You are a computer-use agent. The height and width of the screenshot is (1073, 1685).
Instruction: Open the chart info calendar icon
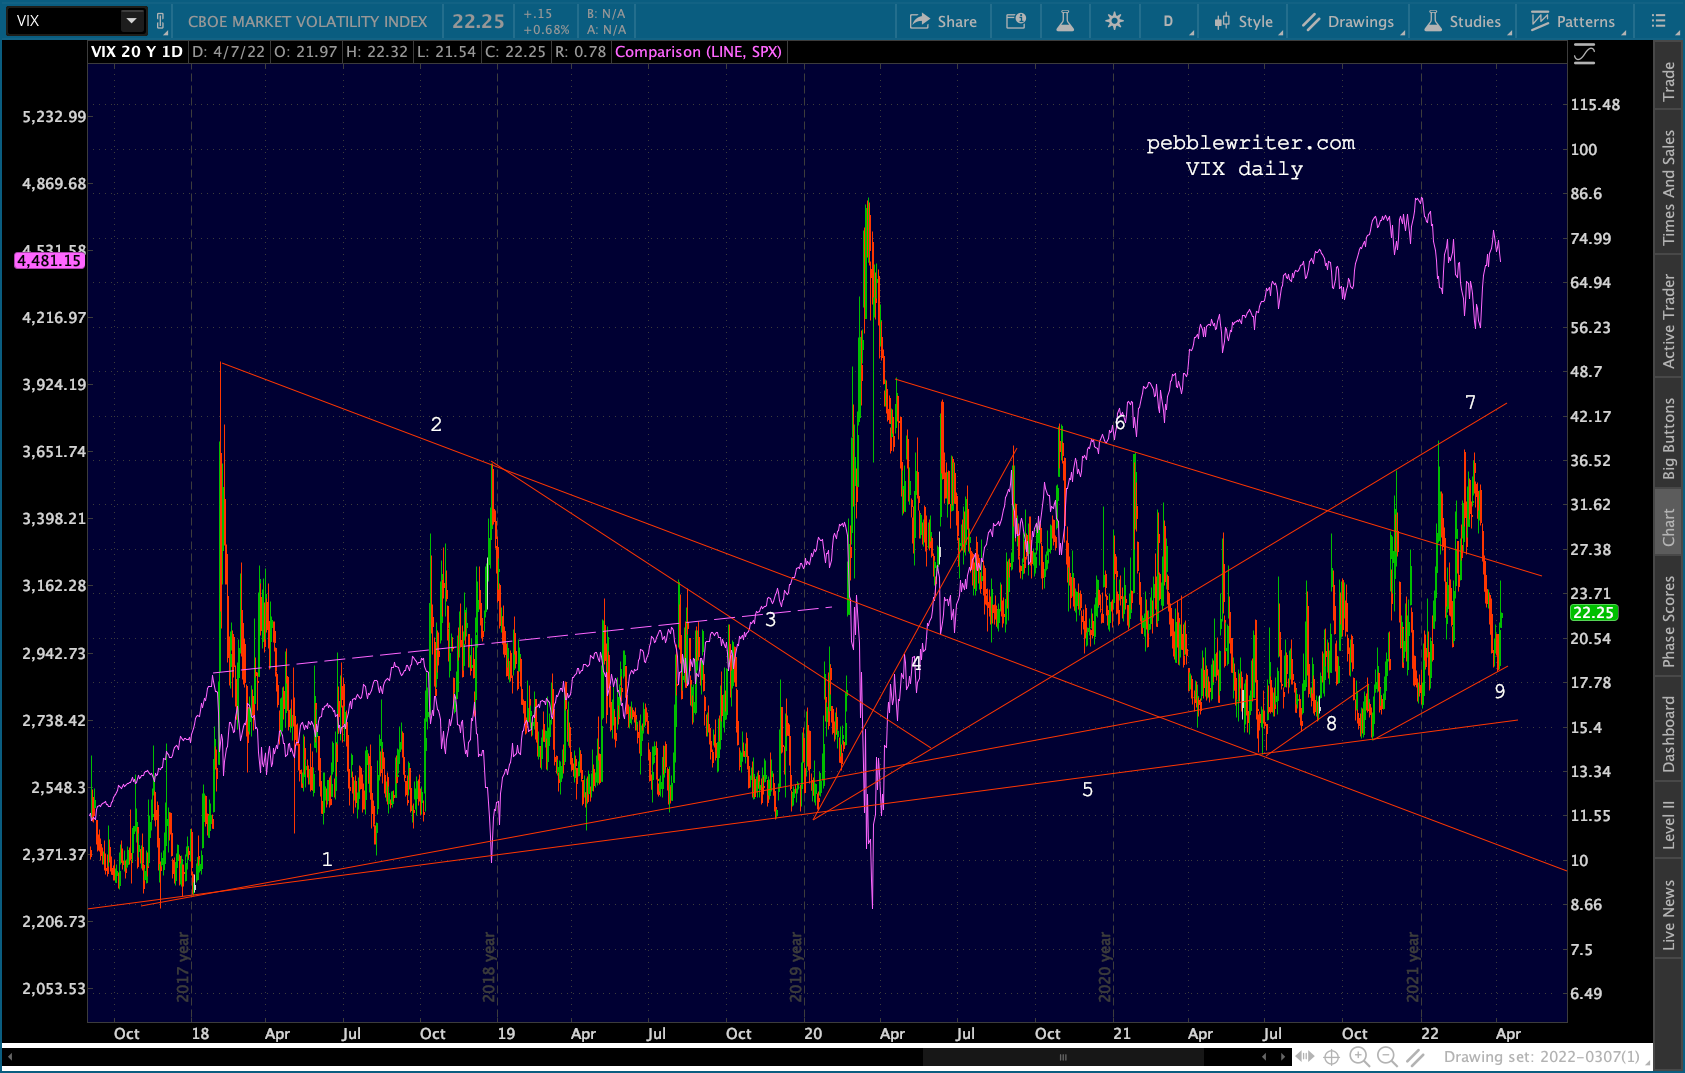tap(1016, 21)
